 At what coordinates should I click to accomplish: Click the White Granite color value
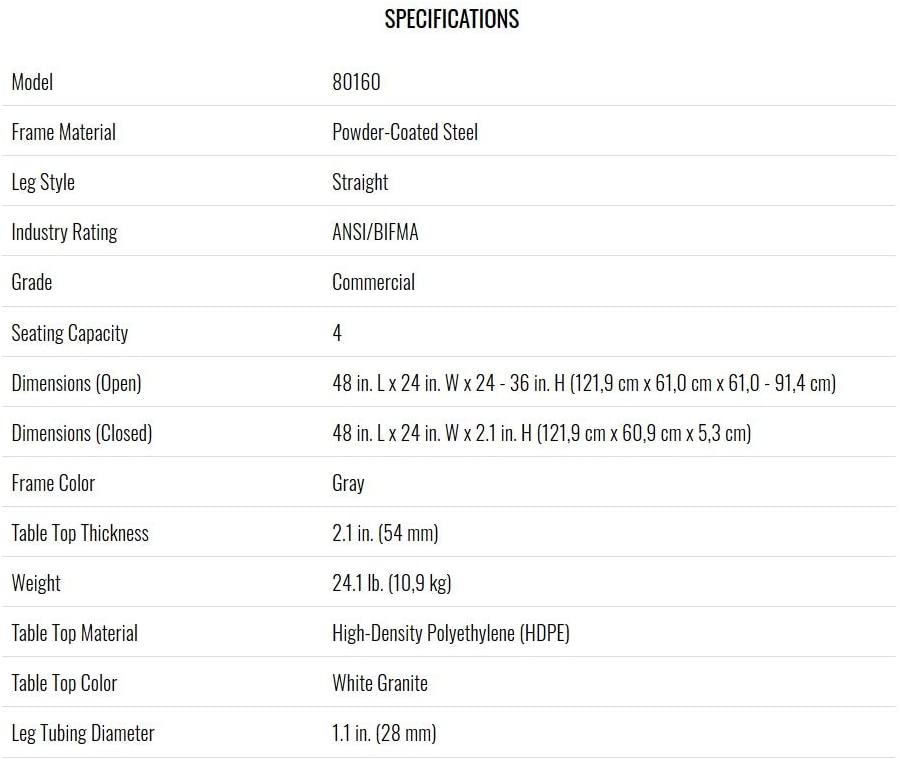(379, 683)
